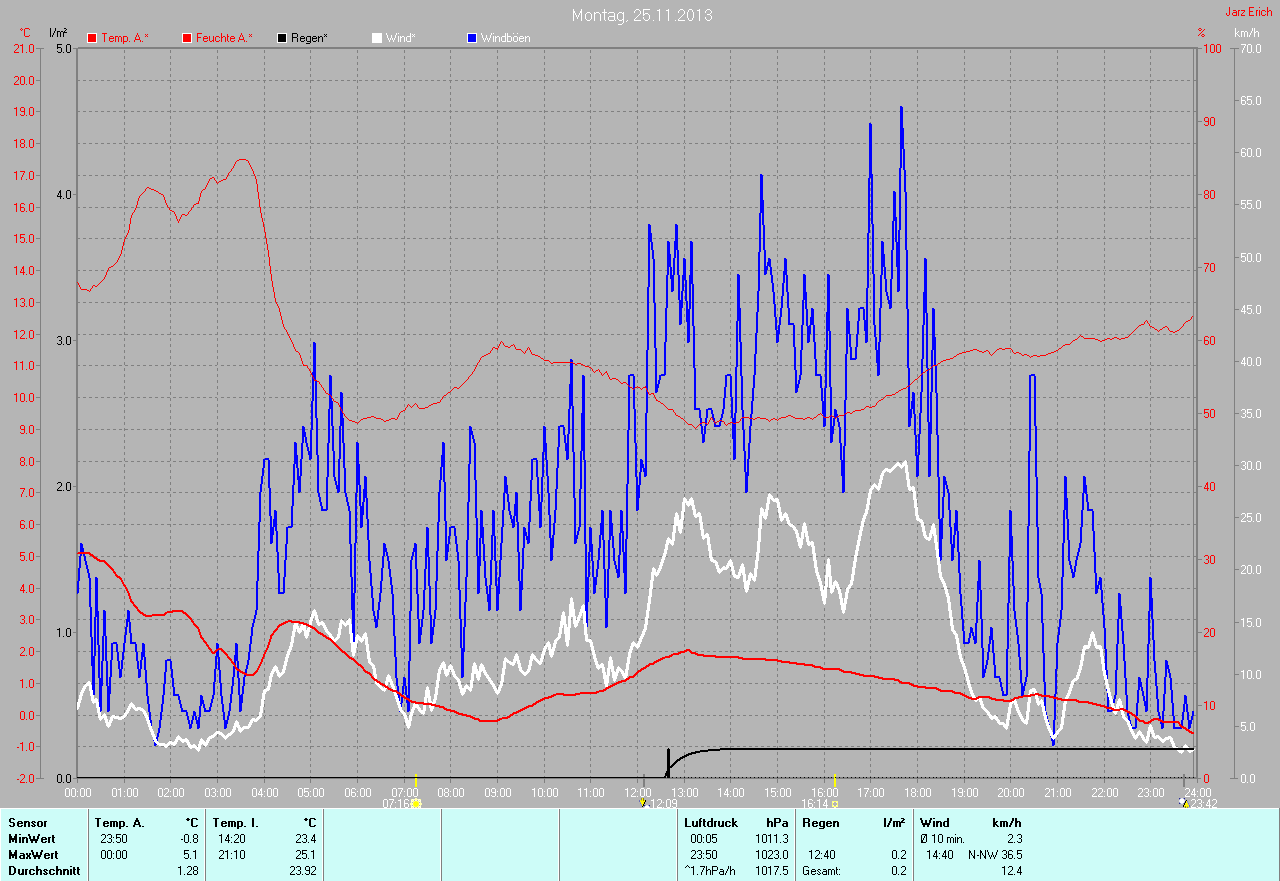
Task: Click the sunrise sun icon at 07:16
Action: pos(416,803)
